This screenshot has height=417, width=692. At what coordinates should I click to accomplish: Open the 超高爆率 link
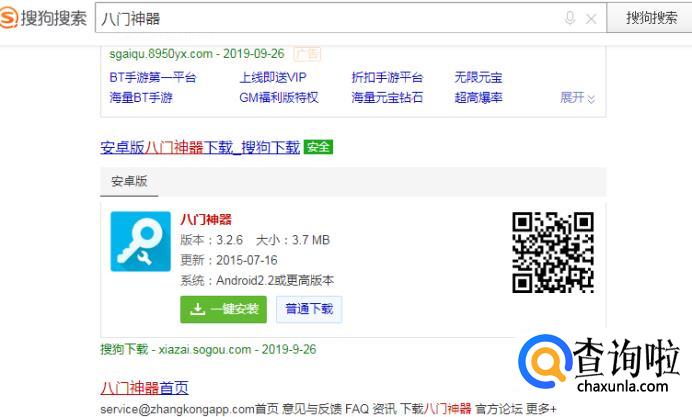tap(478, 98)
